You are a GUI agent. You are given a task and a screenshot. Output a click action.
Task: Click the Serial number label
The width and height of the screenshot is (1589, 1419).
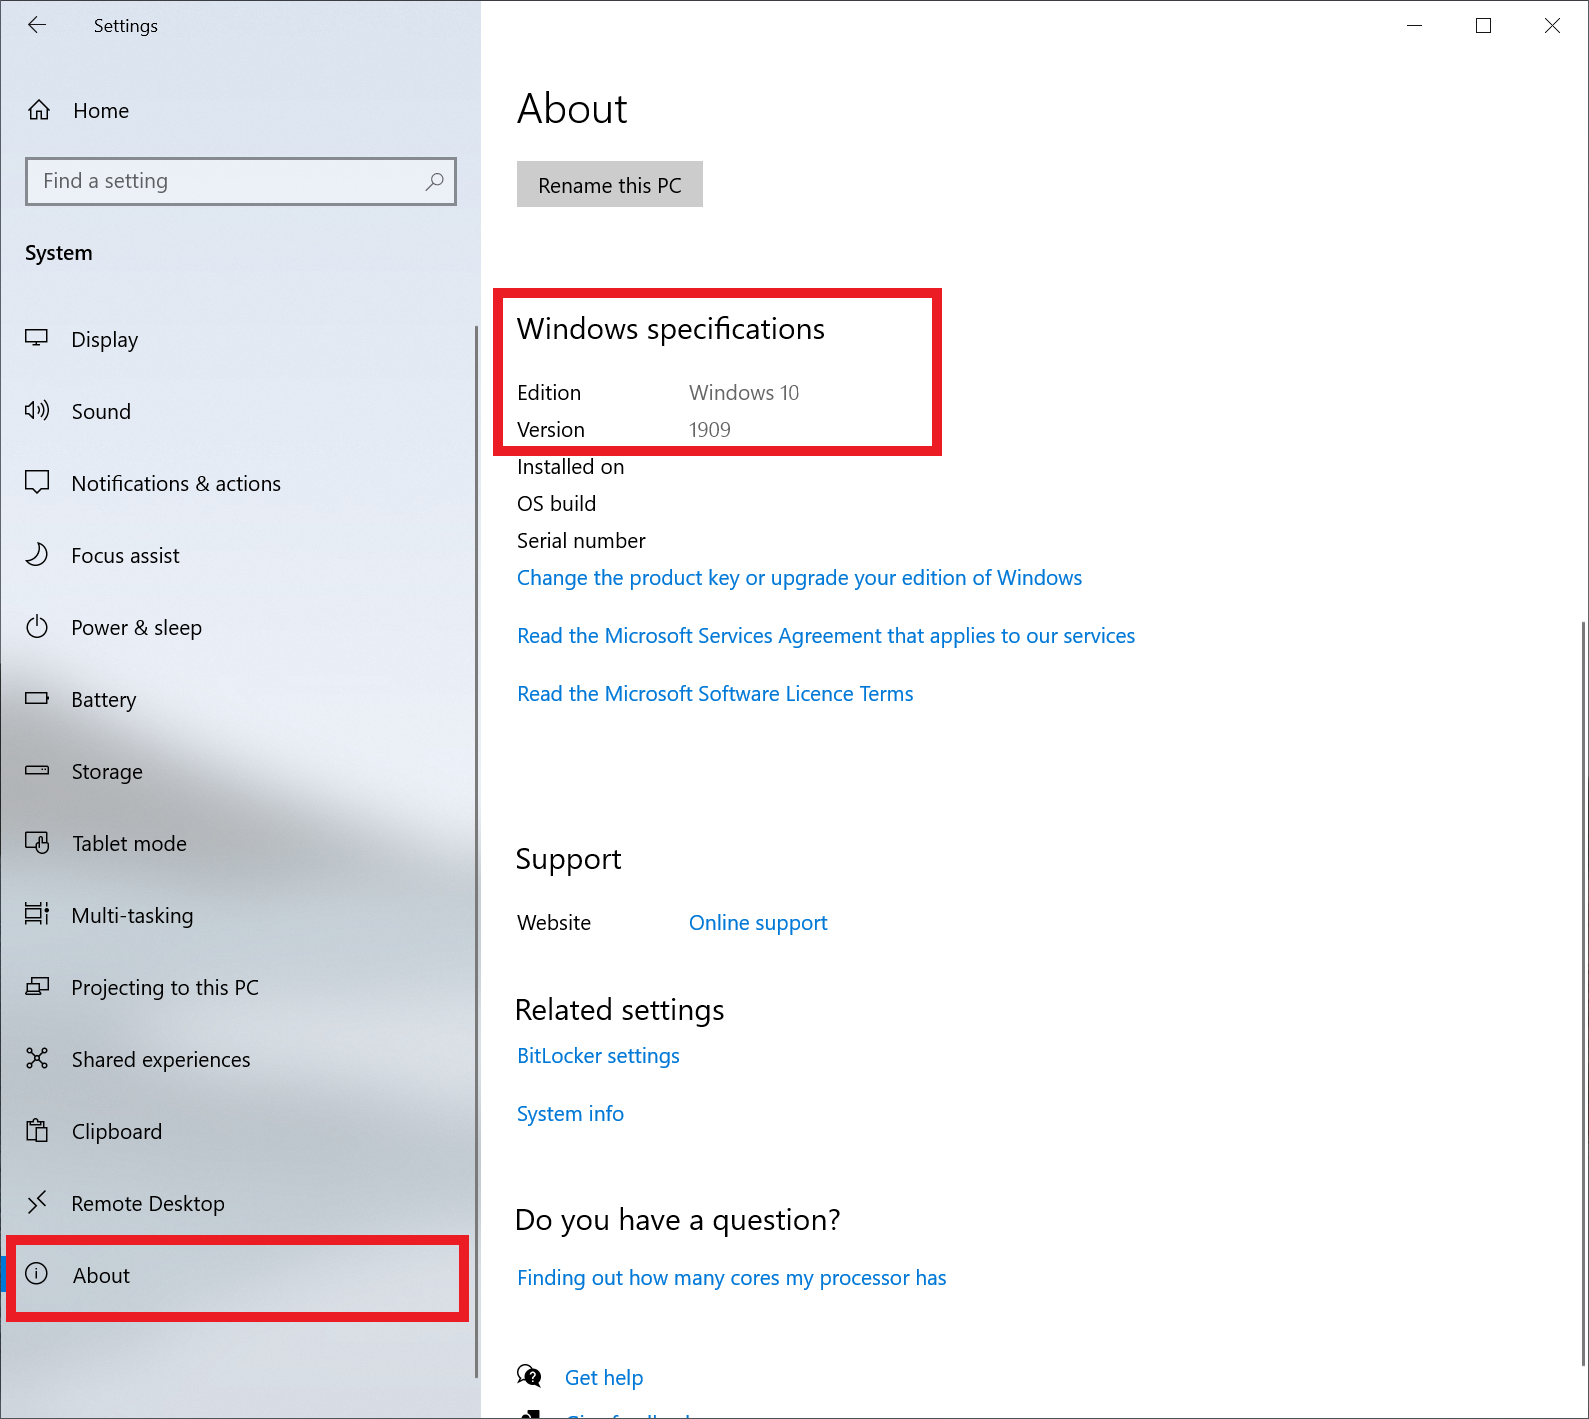pos(581,541)
